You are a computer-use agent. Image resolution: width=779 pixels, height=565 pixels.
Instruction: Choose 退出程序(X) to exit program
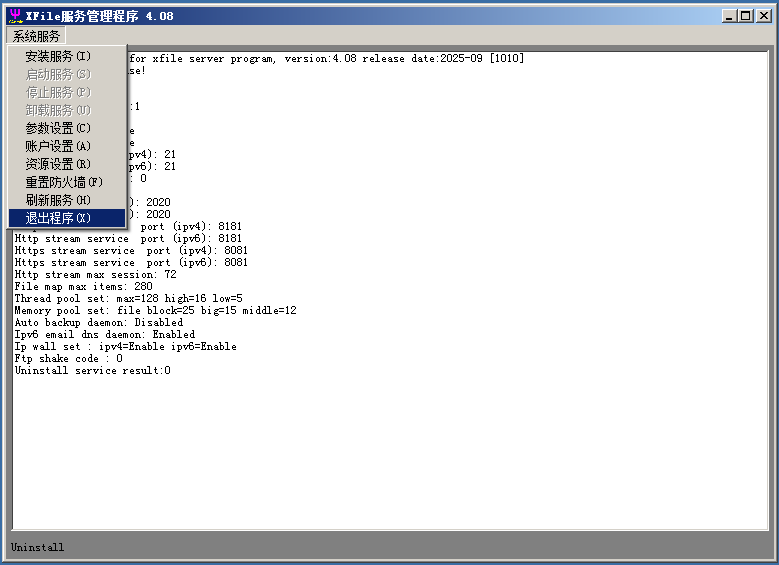(x=58, y=218)
